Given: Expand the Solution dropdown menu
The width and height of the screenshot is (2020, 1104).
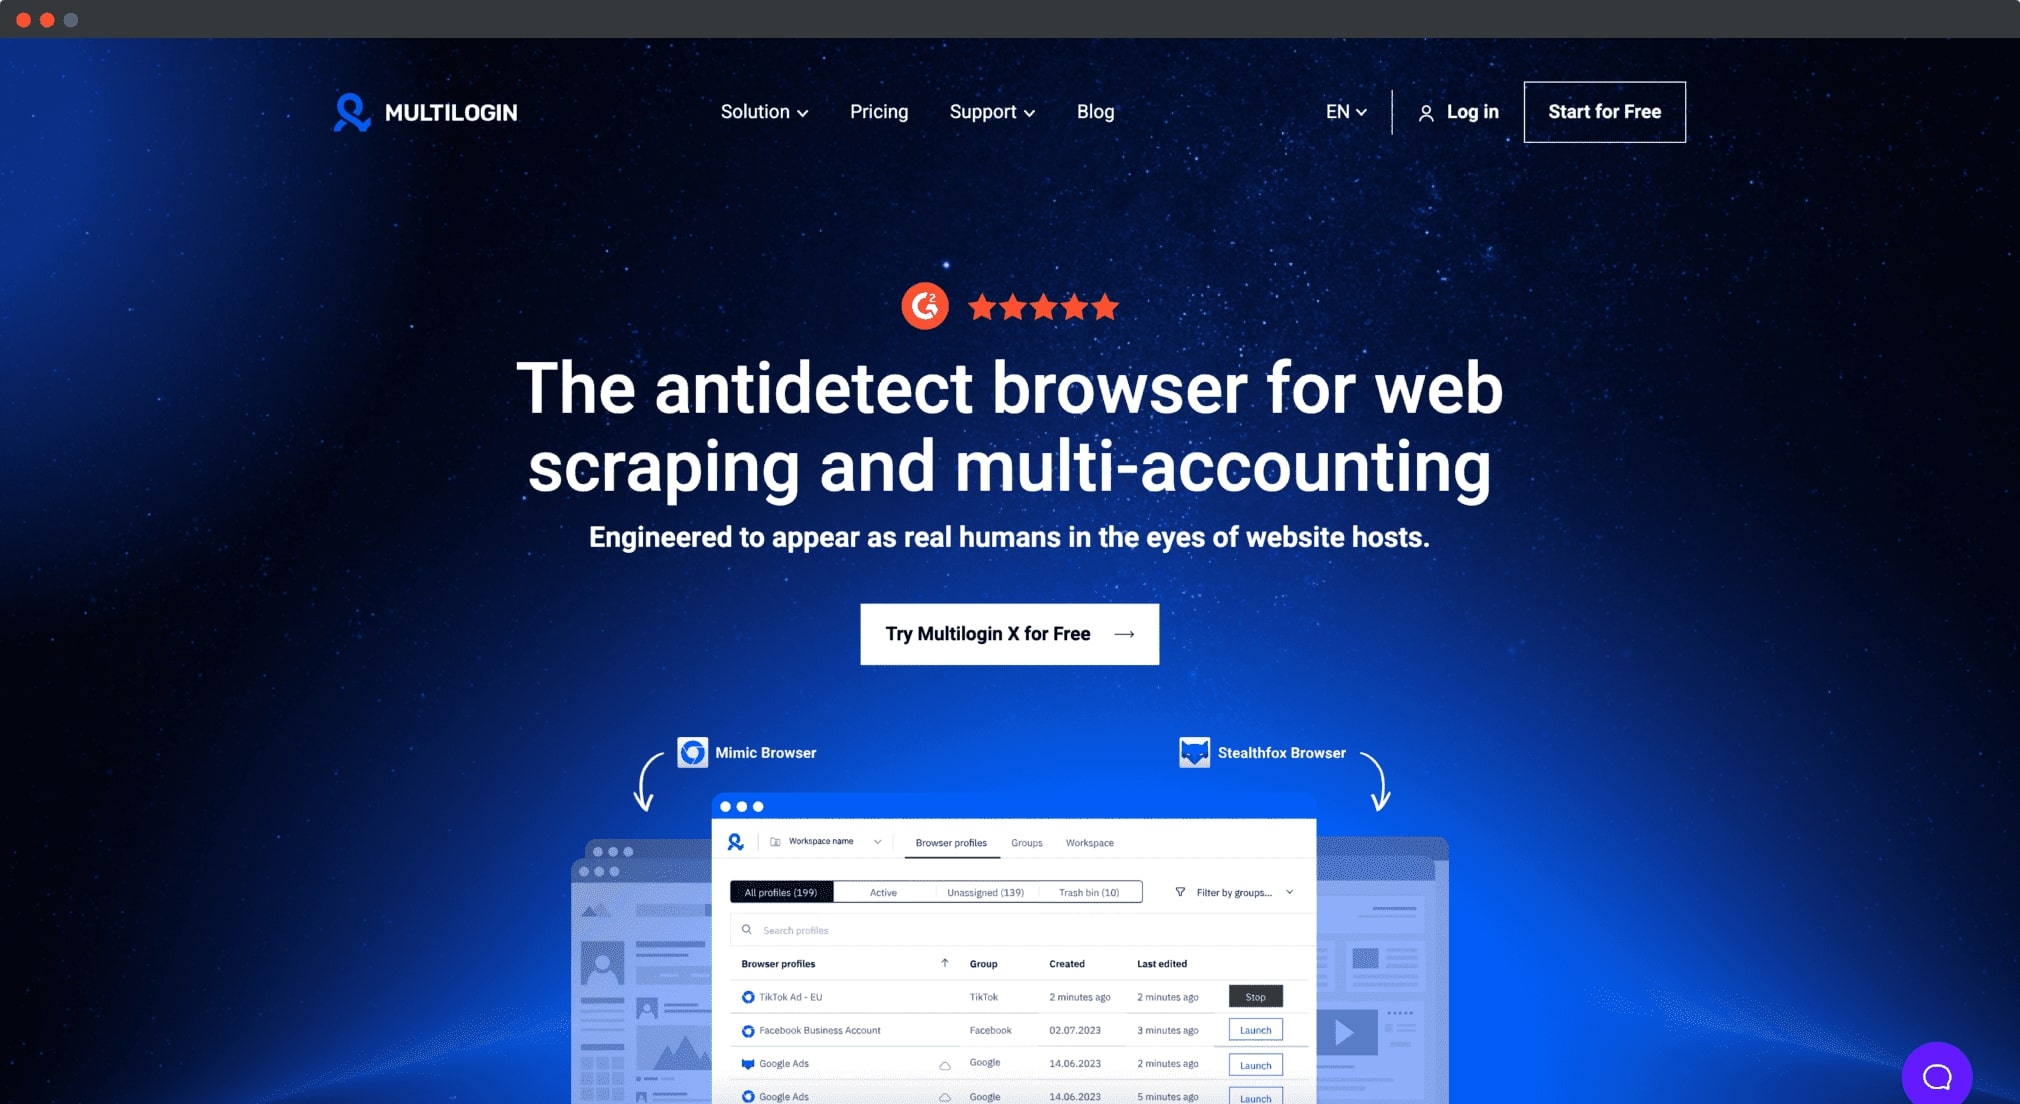Looking at the screenshot, I should tap(764, 111).
